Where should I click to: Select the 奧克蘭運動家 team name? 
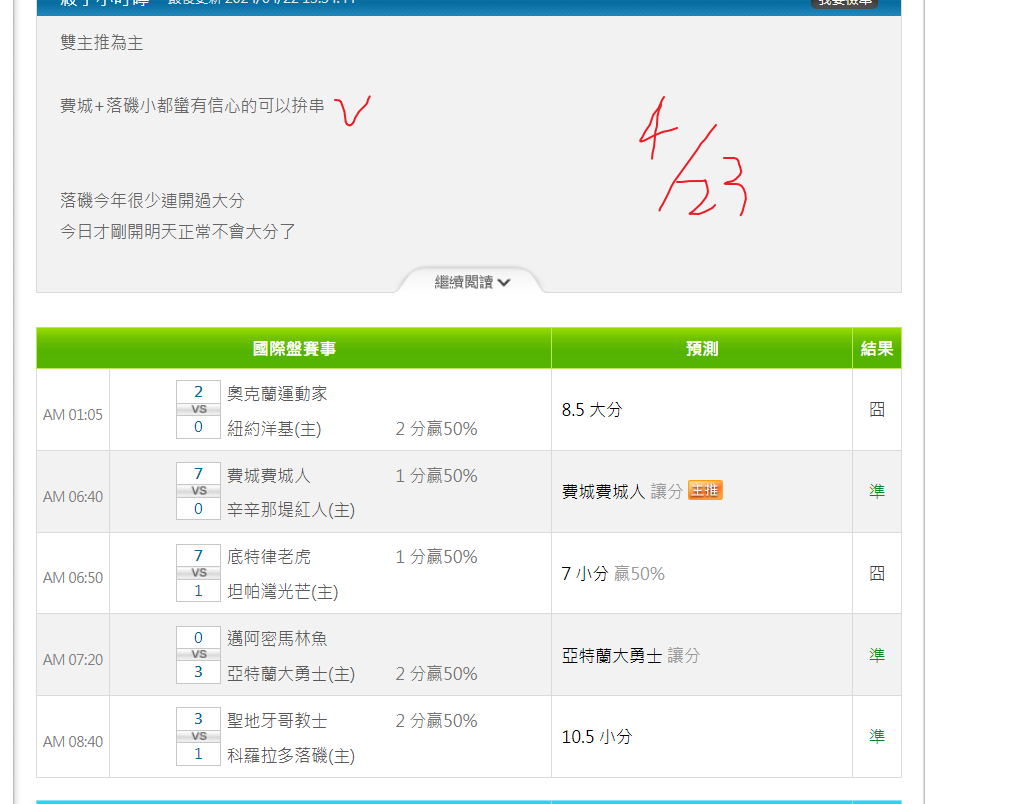point(277,394)
